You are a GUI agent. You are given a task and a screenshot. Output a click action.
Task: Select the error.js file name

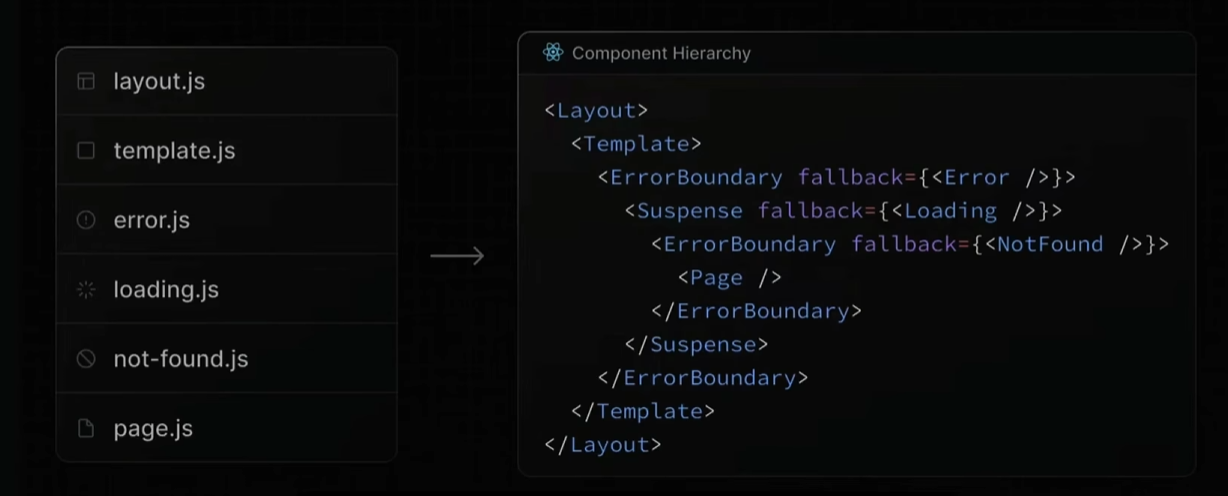click(151, 220)
